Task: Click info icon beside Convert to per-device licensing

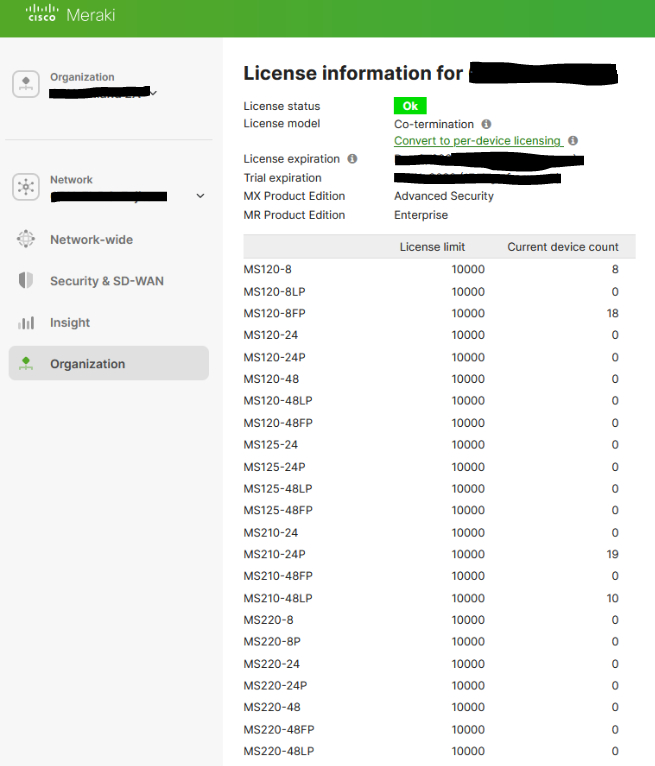Action: point(573,141)
